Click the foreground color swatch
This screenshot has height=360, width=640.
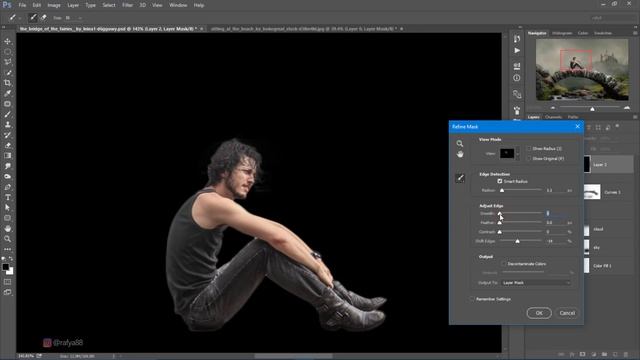pyautogui.click(x=6, y=267)
